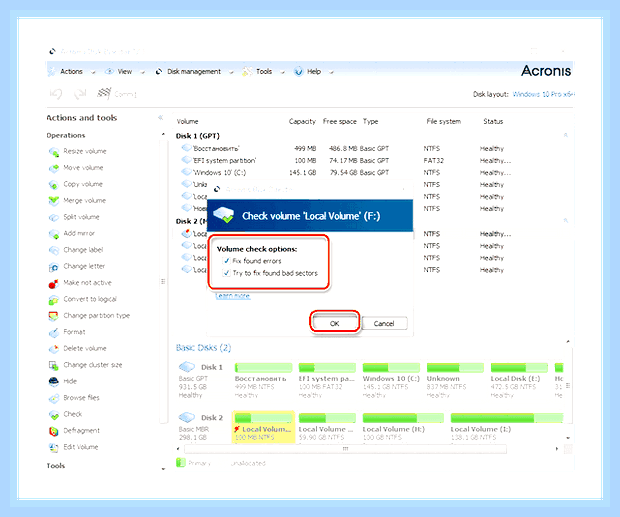Click the Format icon
Viewport: 620px width, 517px height.
click(54, 332)
